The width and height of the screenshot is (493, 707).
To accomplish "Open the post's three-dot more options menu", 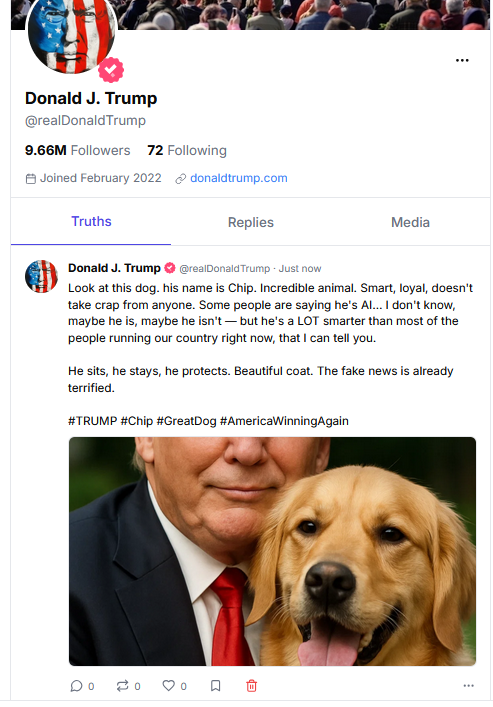I will [x=469, y=685].
